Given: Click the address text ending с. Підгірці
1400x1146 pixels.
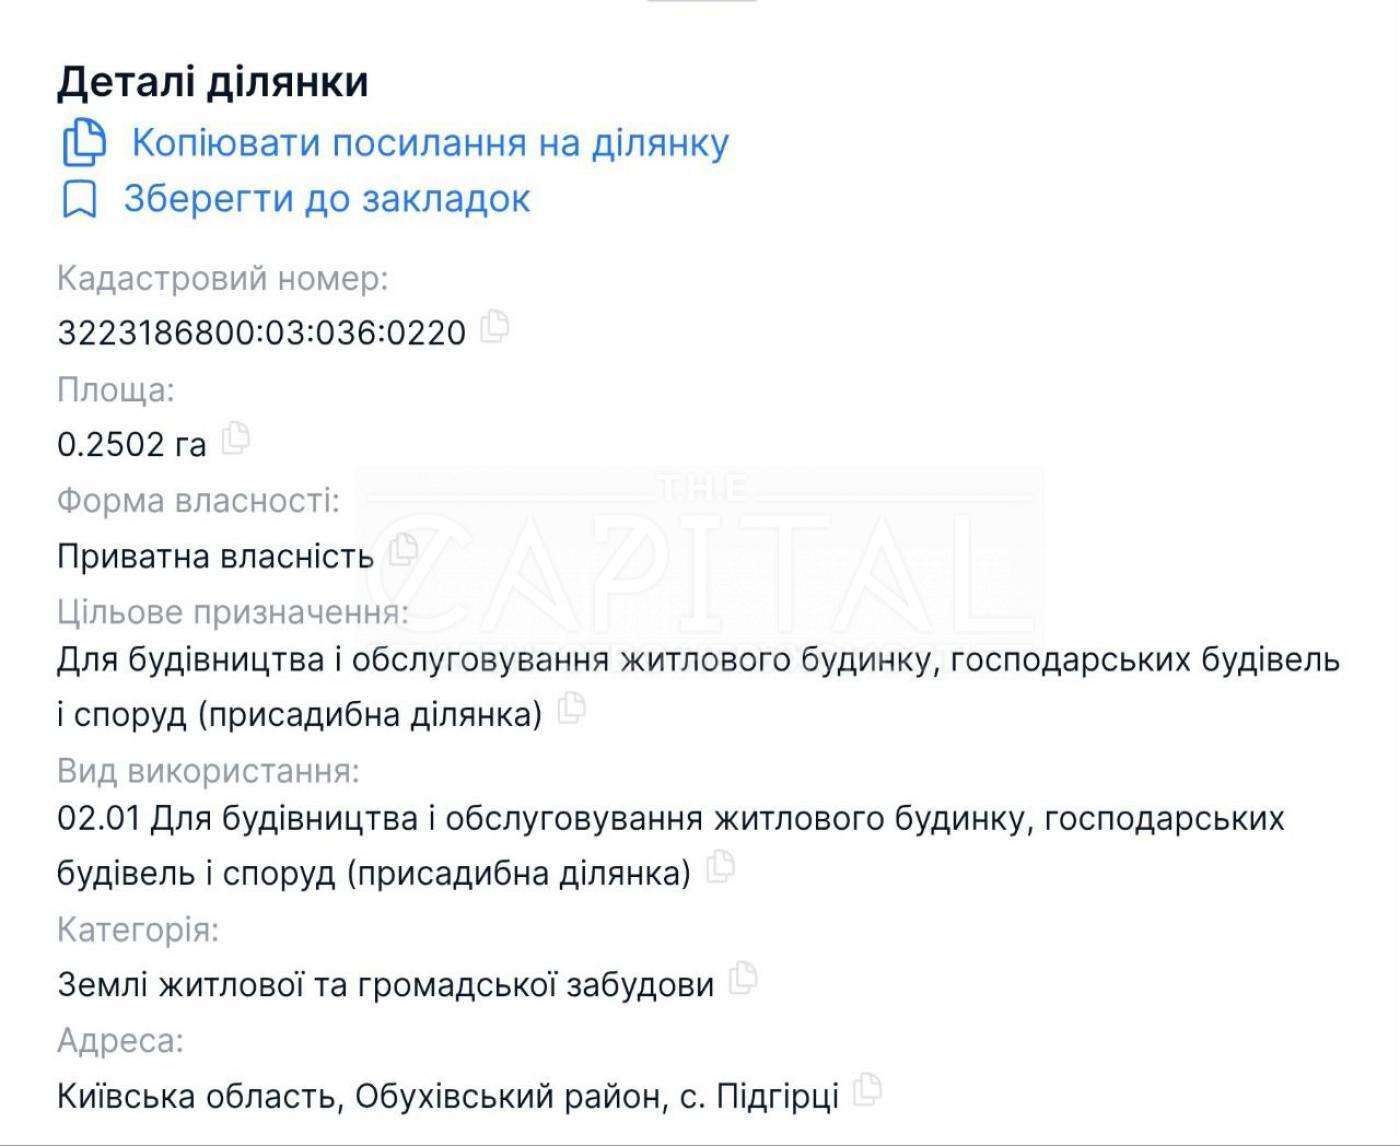Looking at the screenshot, I should click(x=447, y=1096).
